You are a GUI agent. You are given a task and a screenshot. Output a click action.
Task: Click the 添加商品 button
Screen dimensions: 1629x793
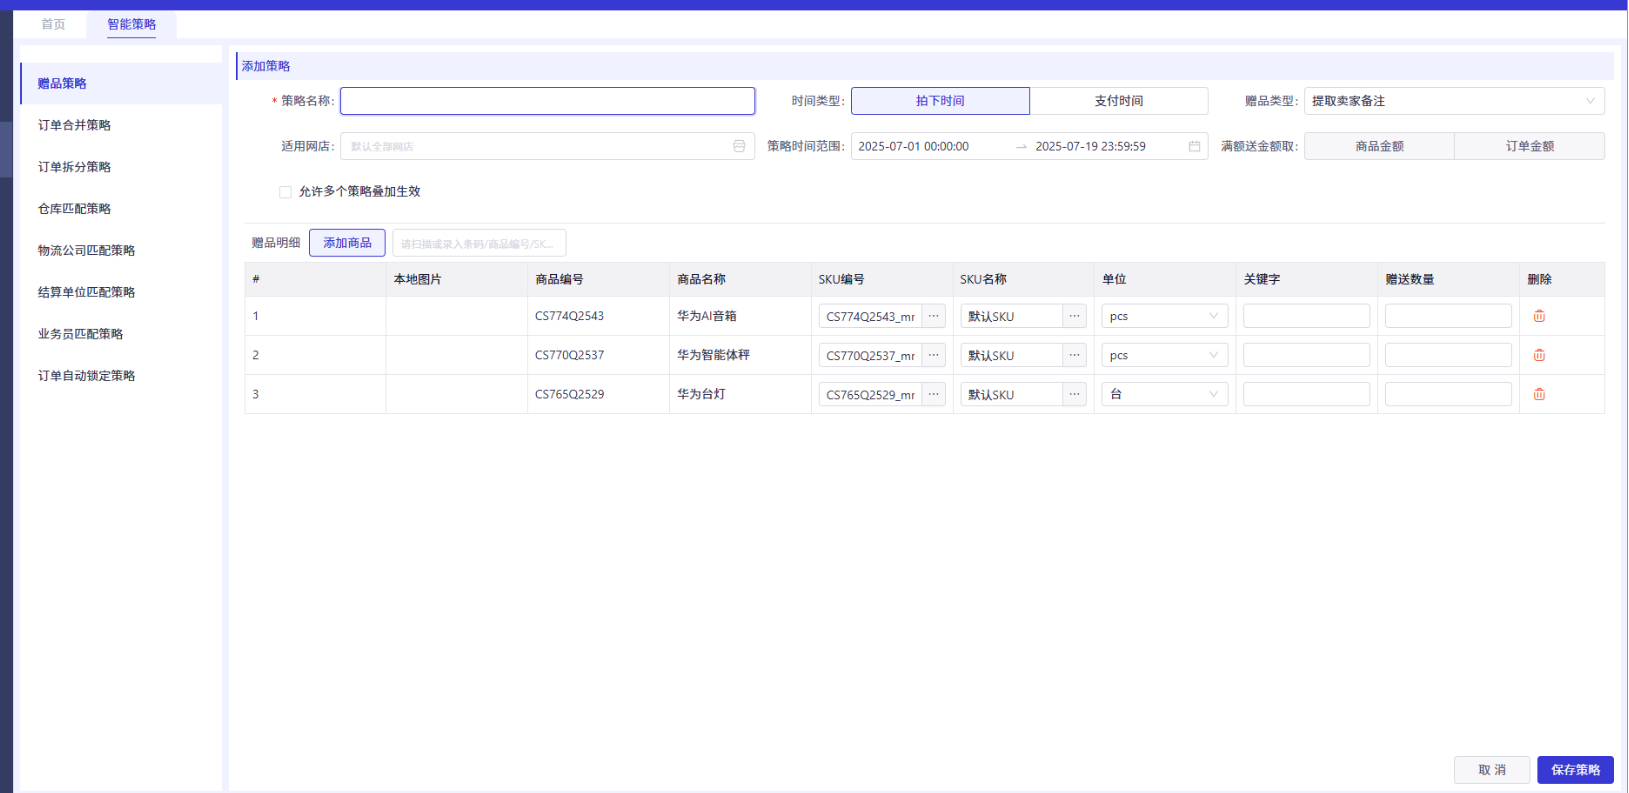pos(347,243)
